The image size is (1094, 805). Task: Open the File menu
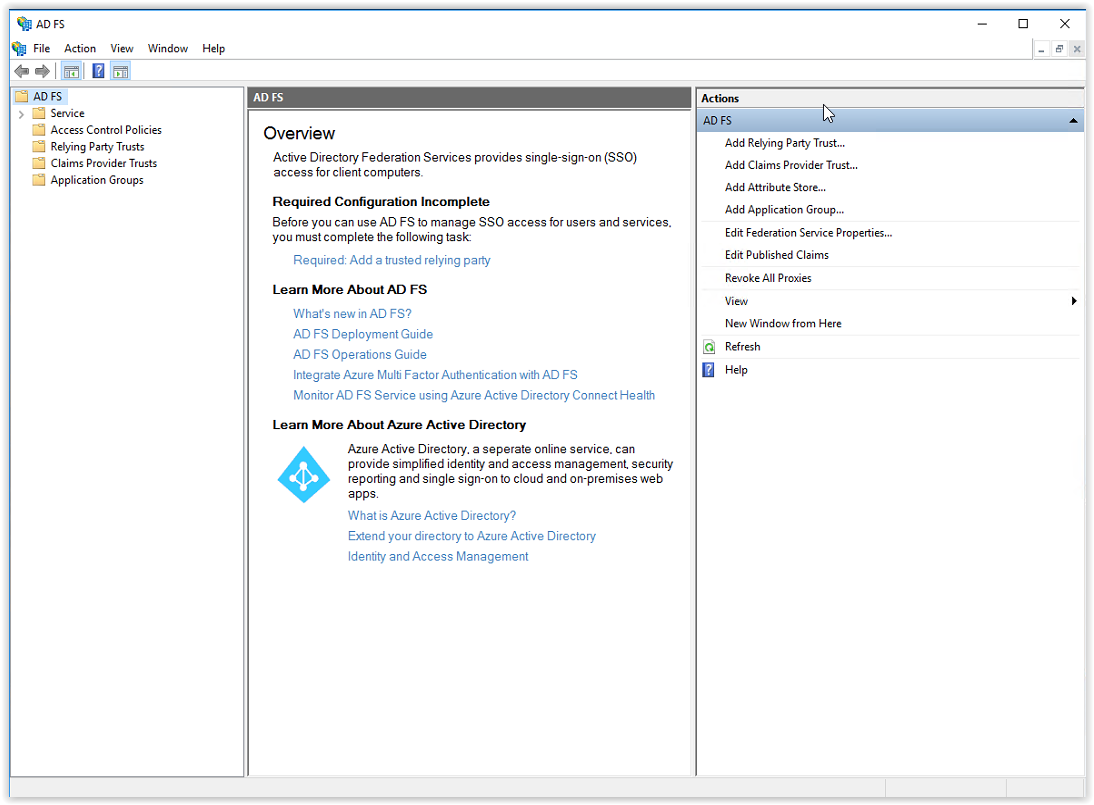click(42, 49)
